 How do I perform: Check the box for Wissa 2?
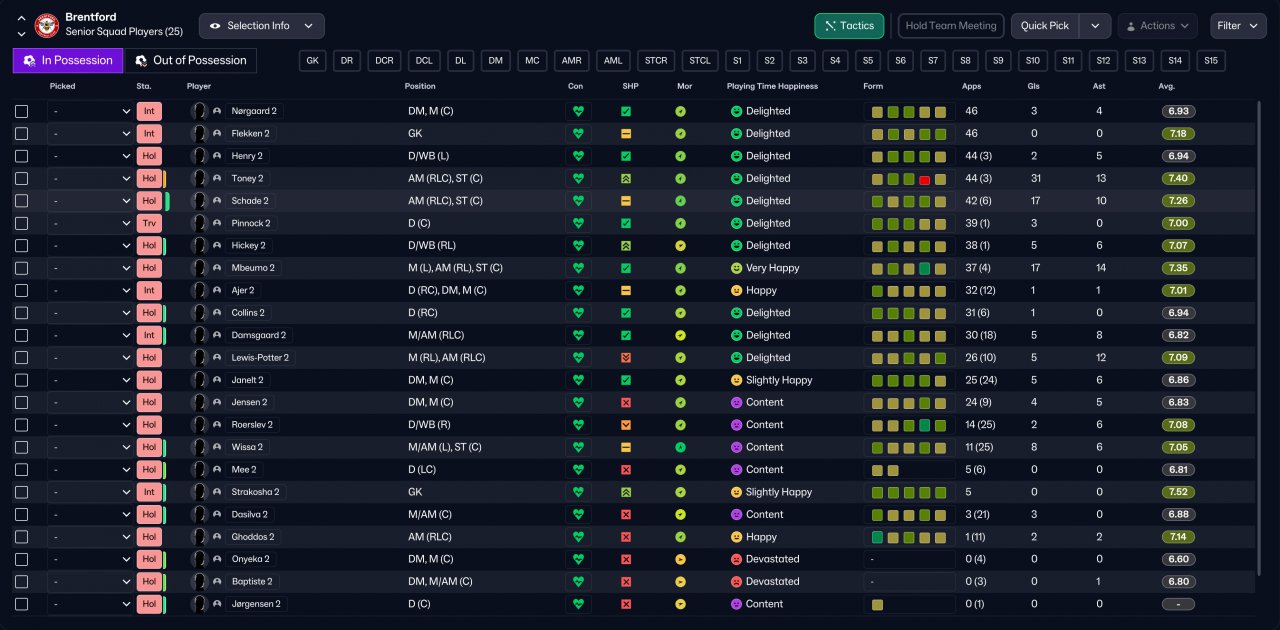22,447
